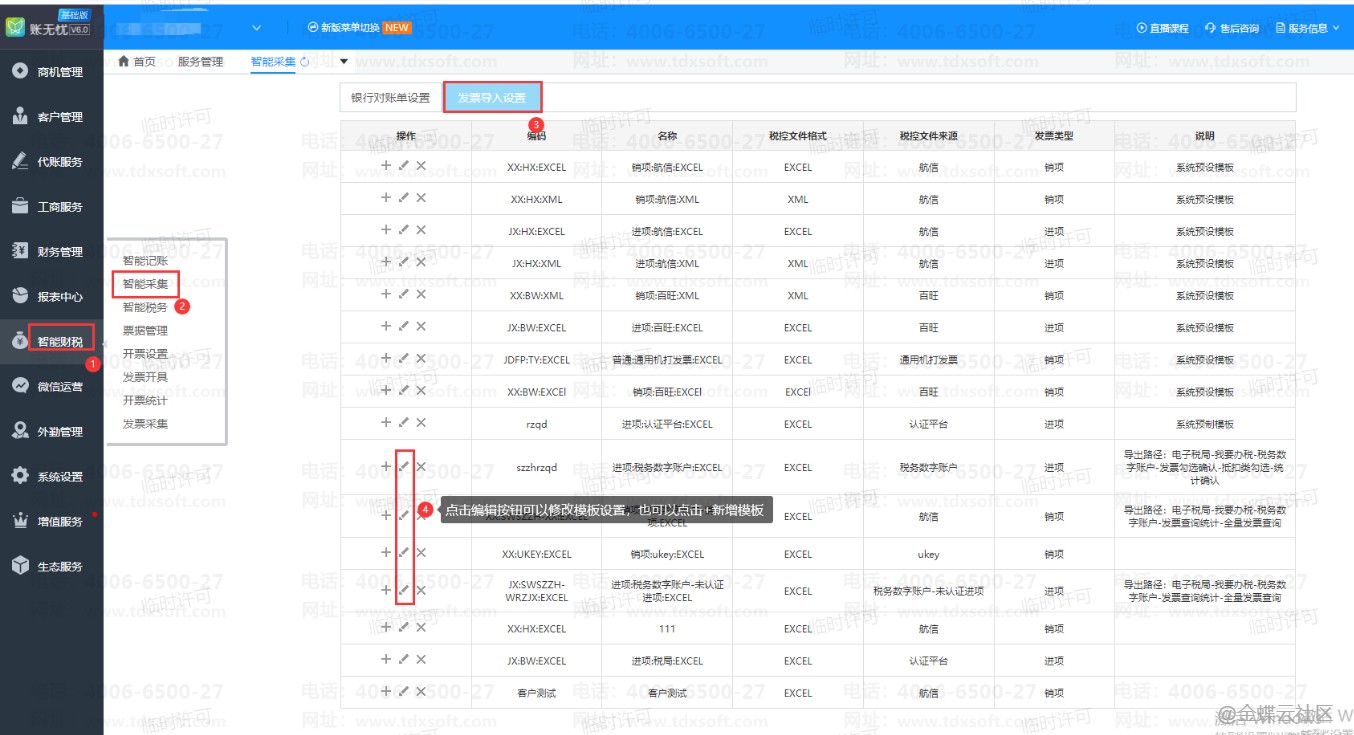The height and width of the screenshot is (735, 1354).
Task: Refresh the 智能采集 tab using reload icon
Action: 304,62
